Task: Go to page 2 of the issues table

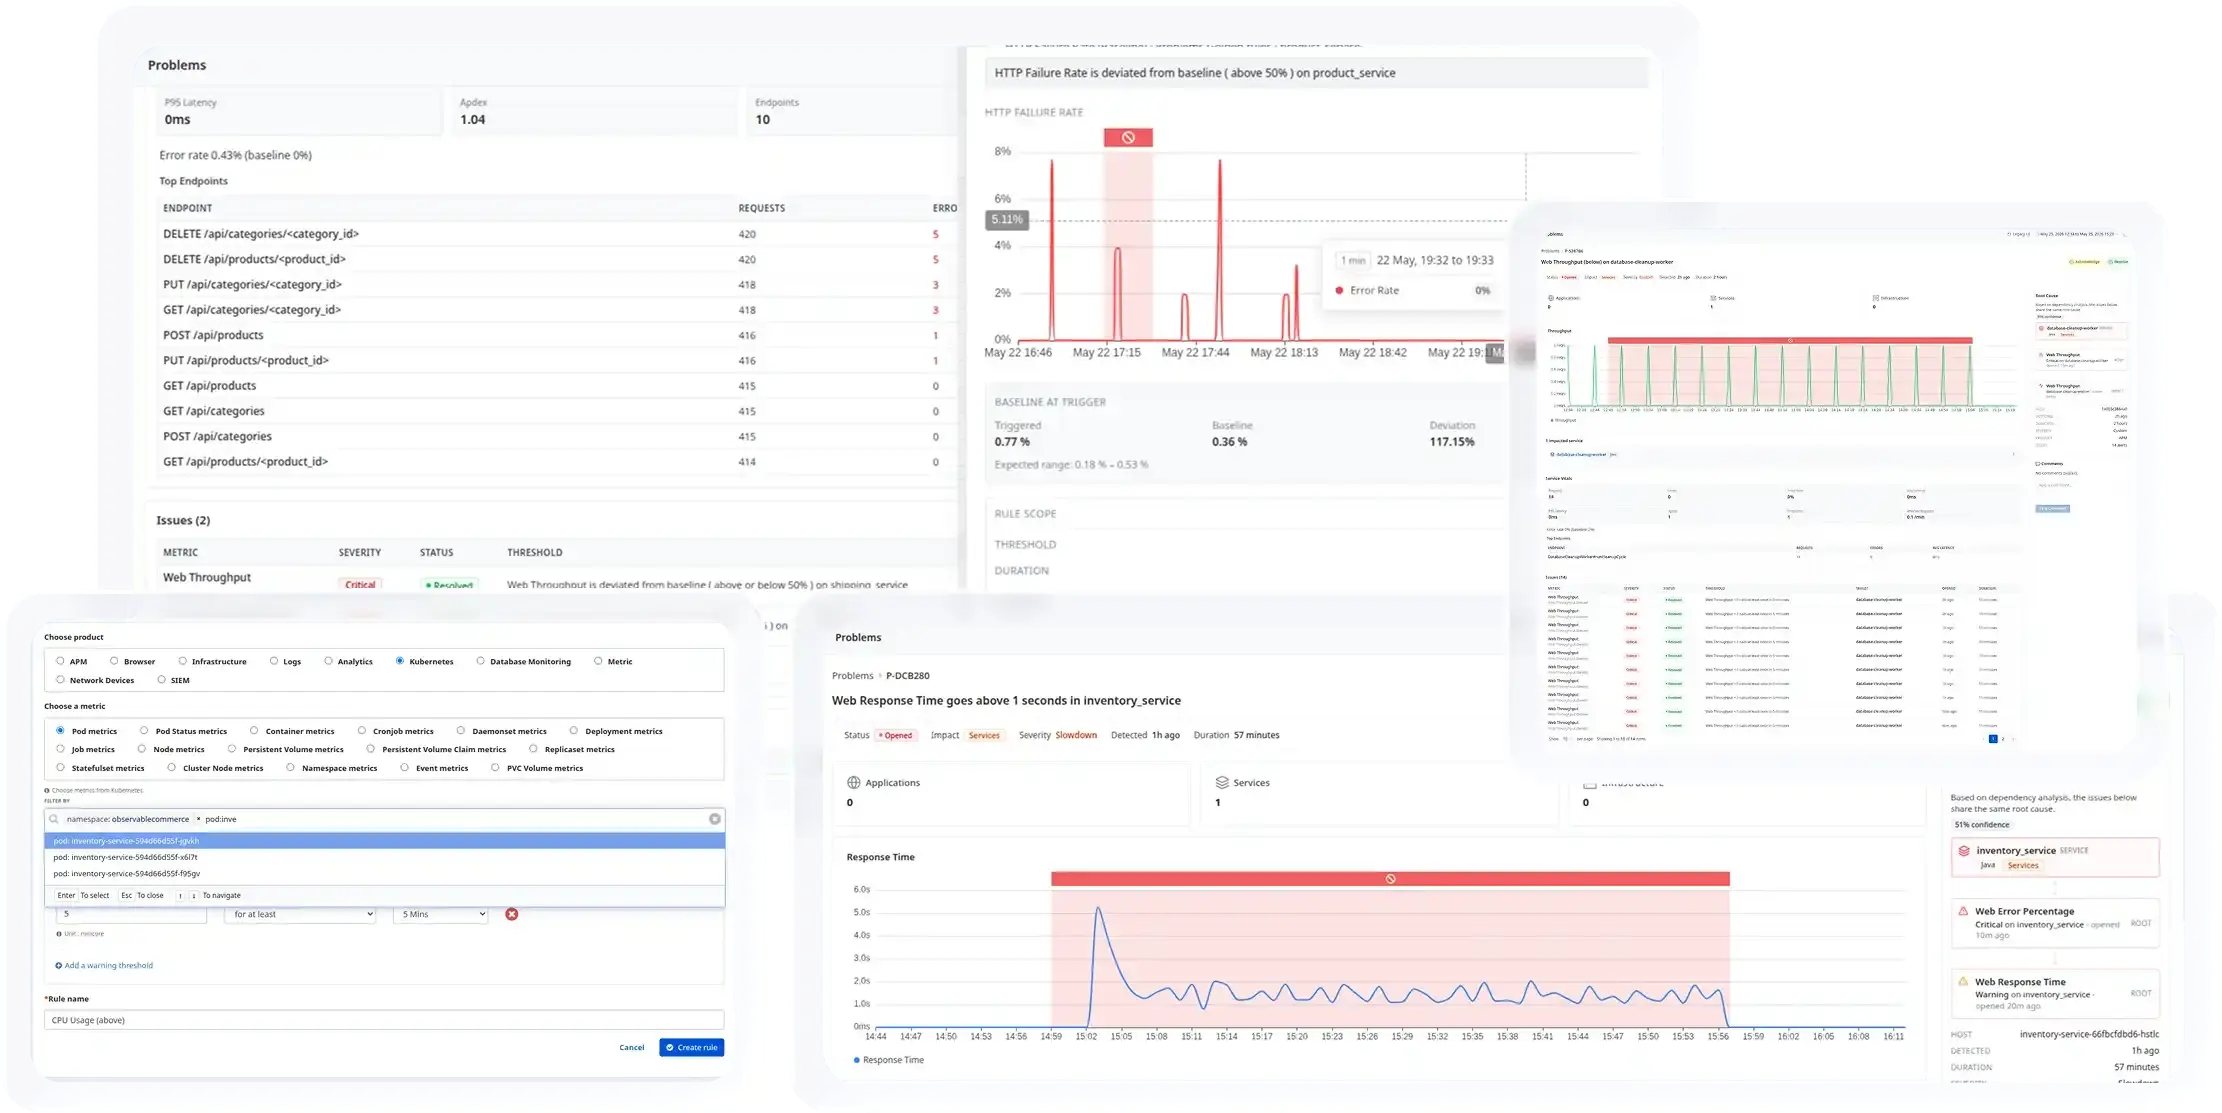Action: pyautogui.click(x=2002, y=739)
